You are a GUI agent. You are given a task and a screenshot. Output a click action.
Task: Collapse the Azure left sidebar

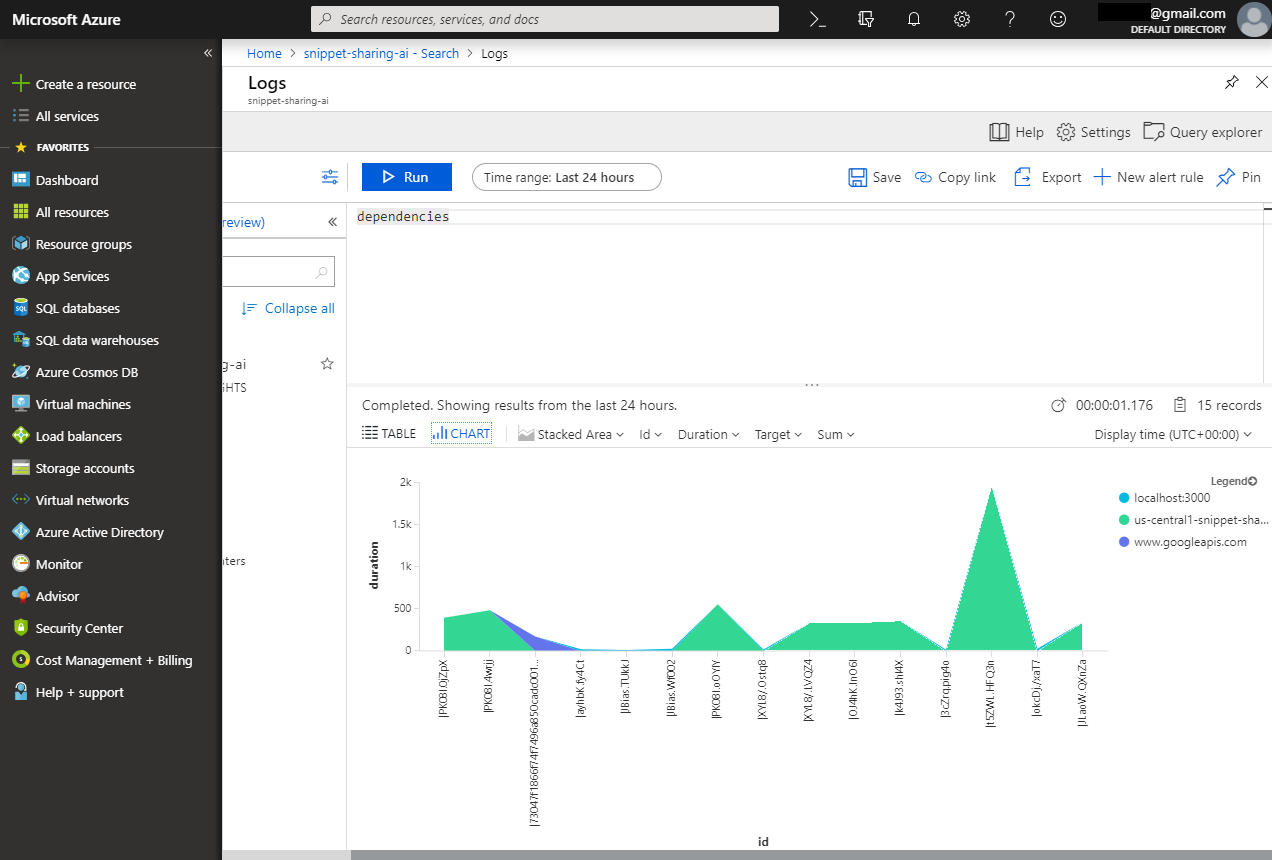[x=207, y=53]
